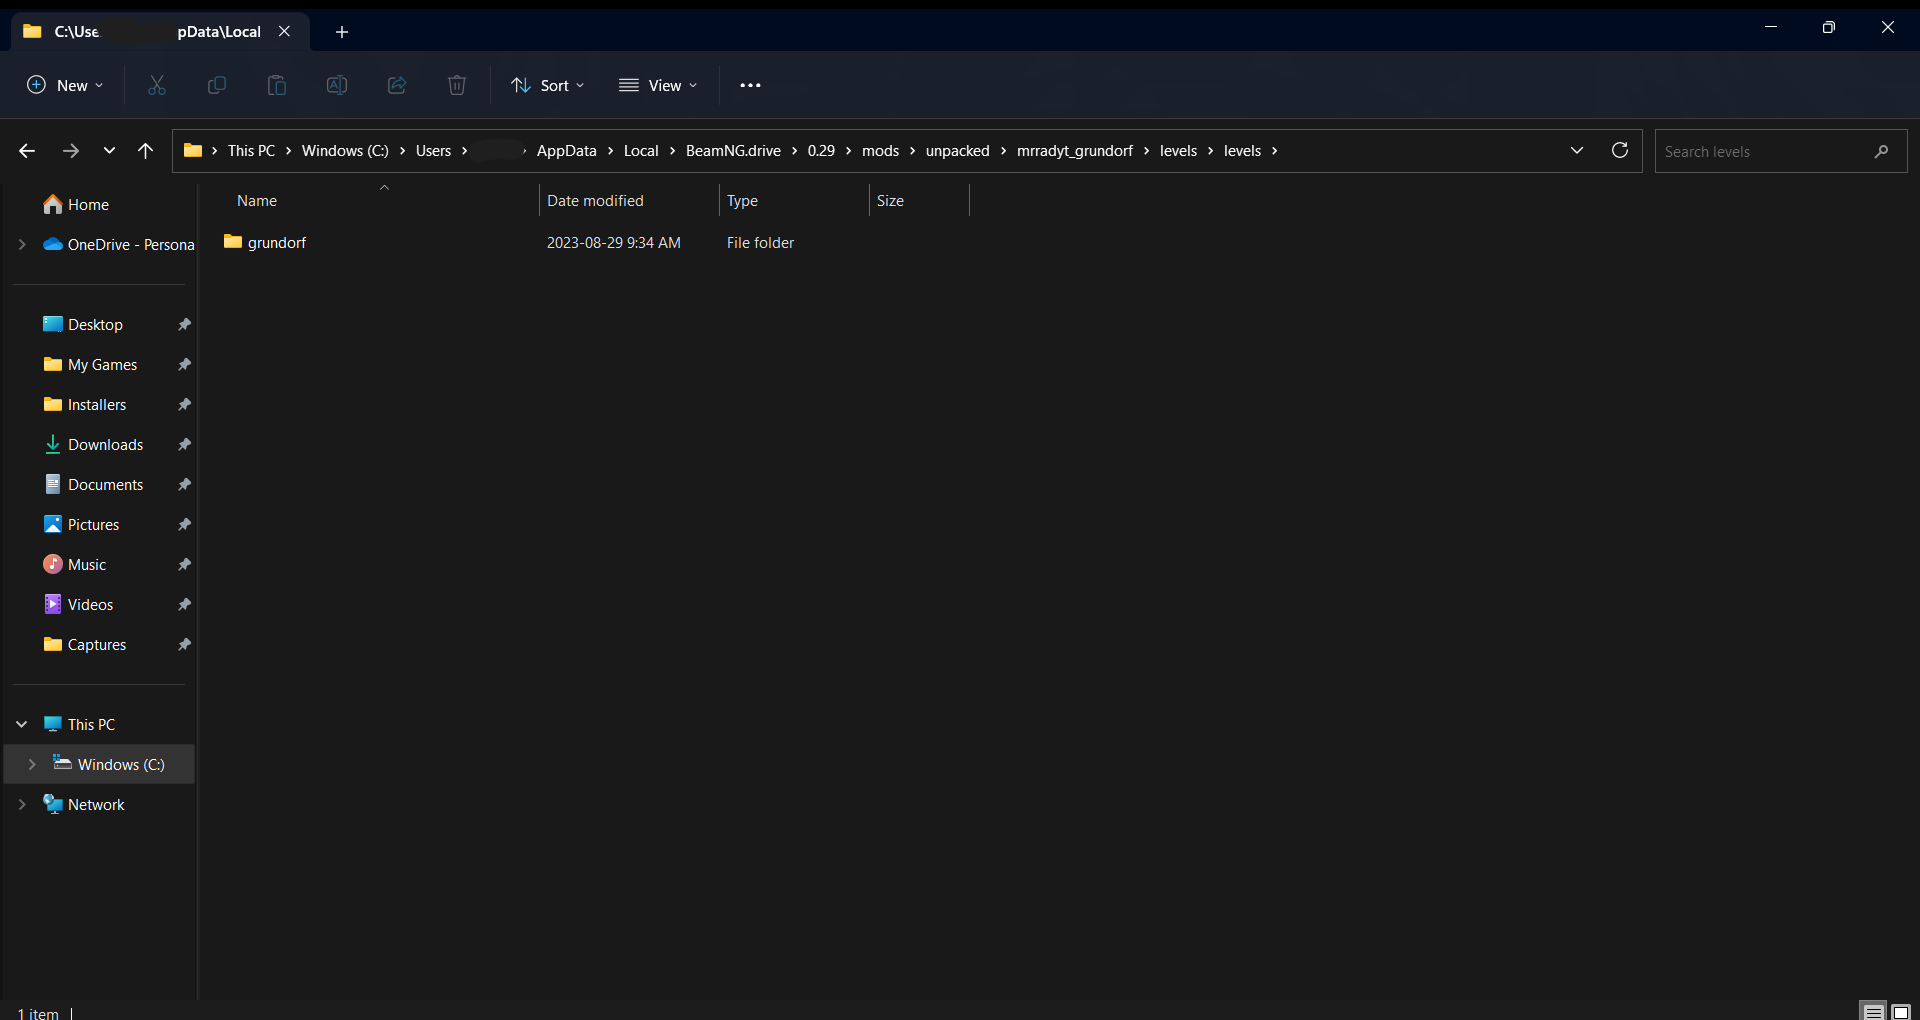Navigate to Users breadcrumb
1920x1020 pixels.
tap(433, 151)
